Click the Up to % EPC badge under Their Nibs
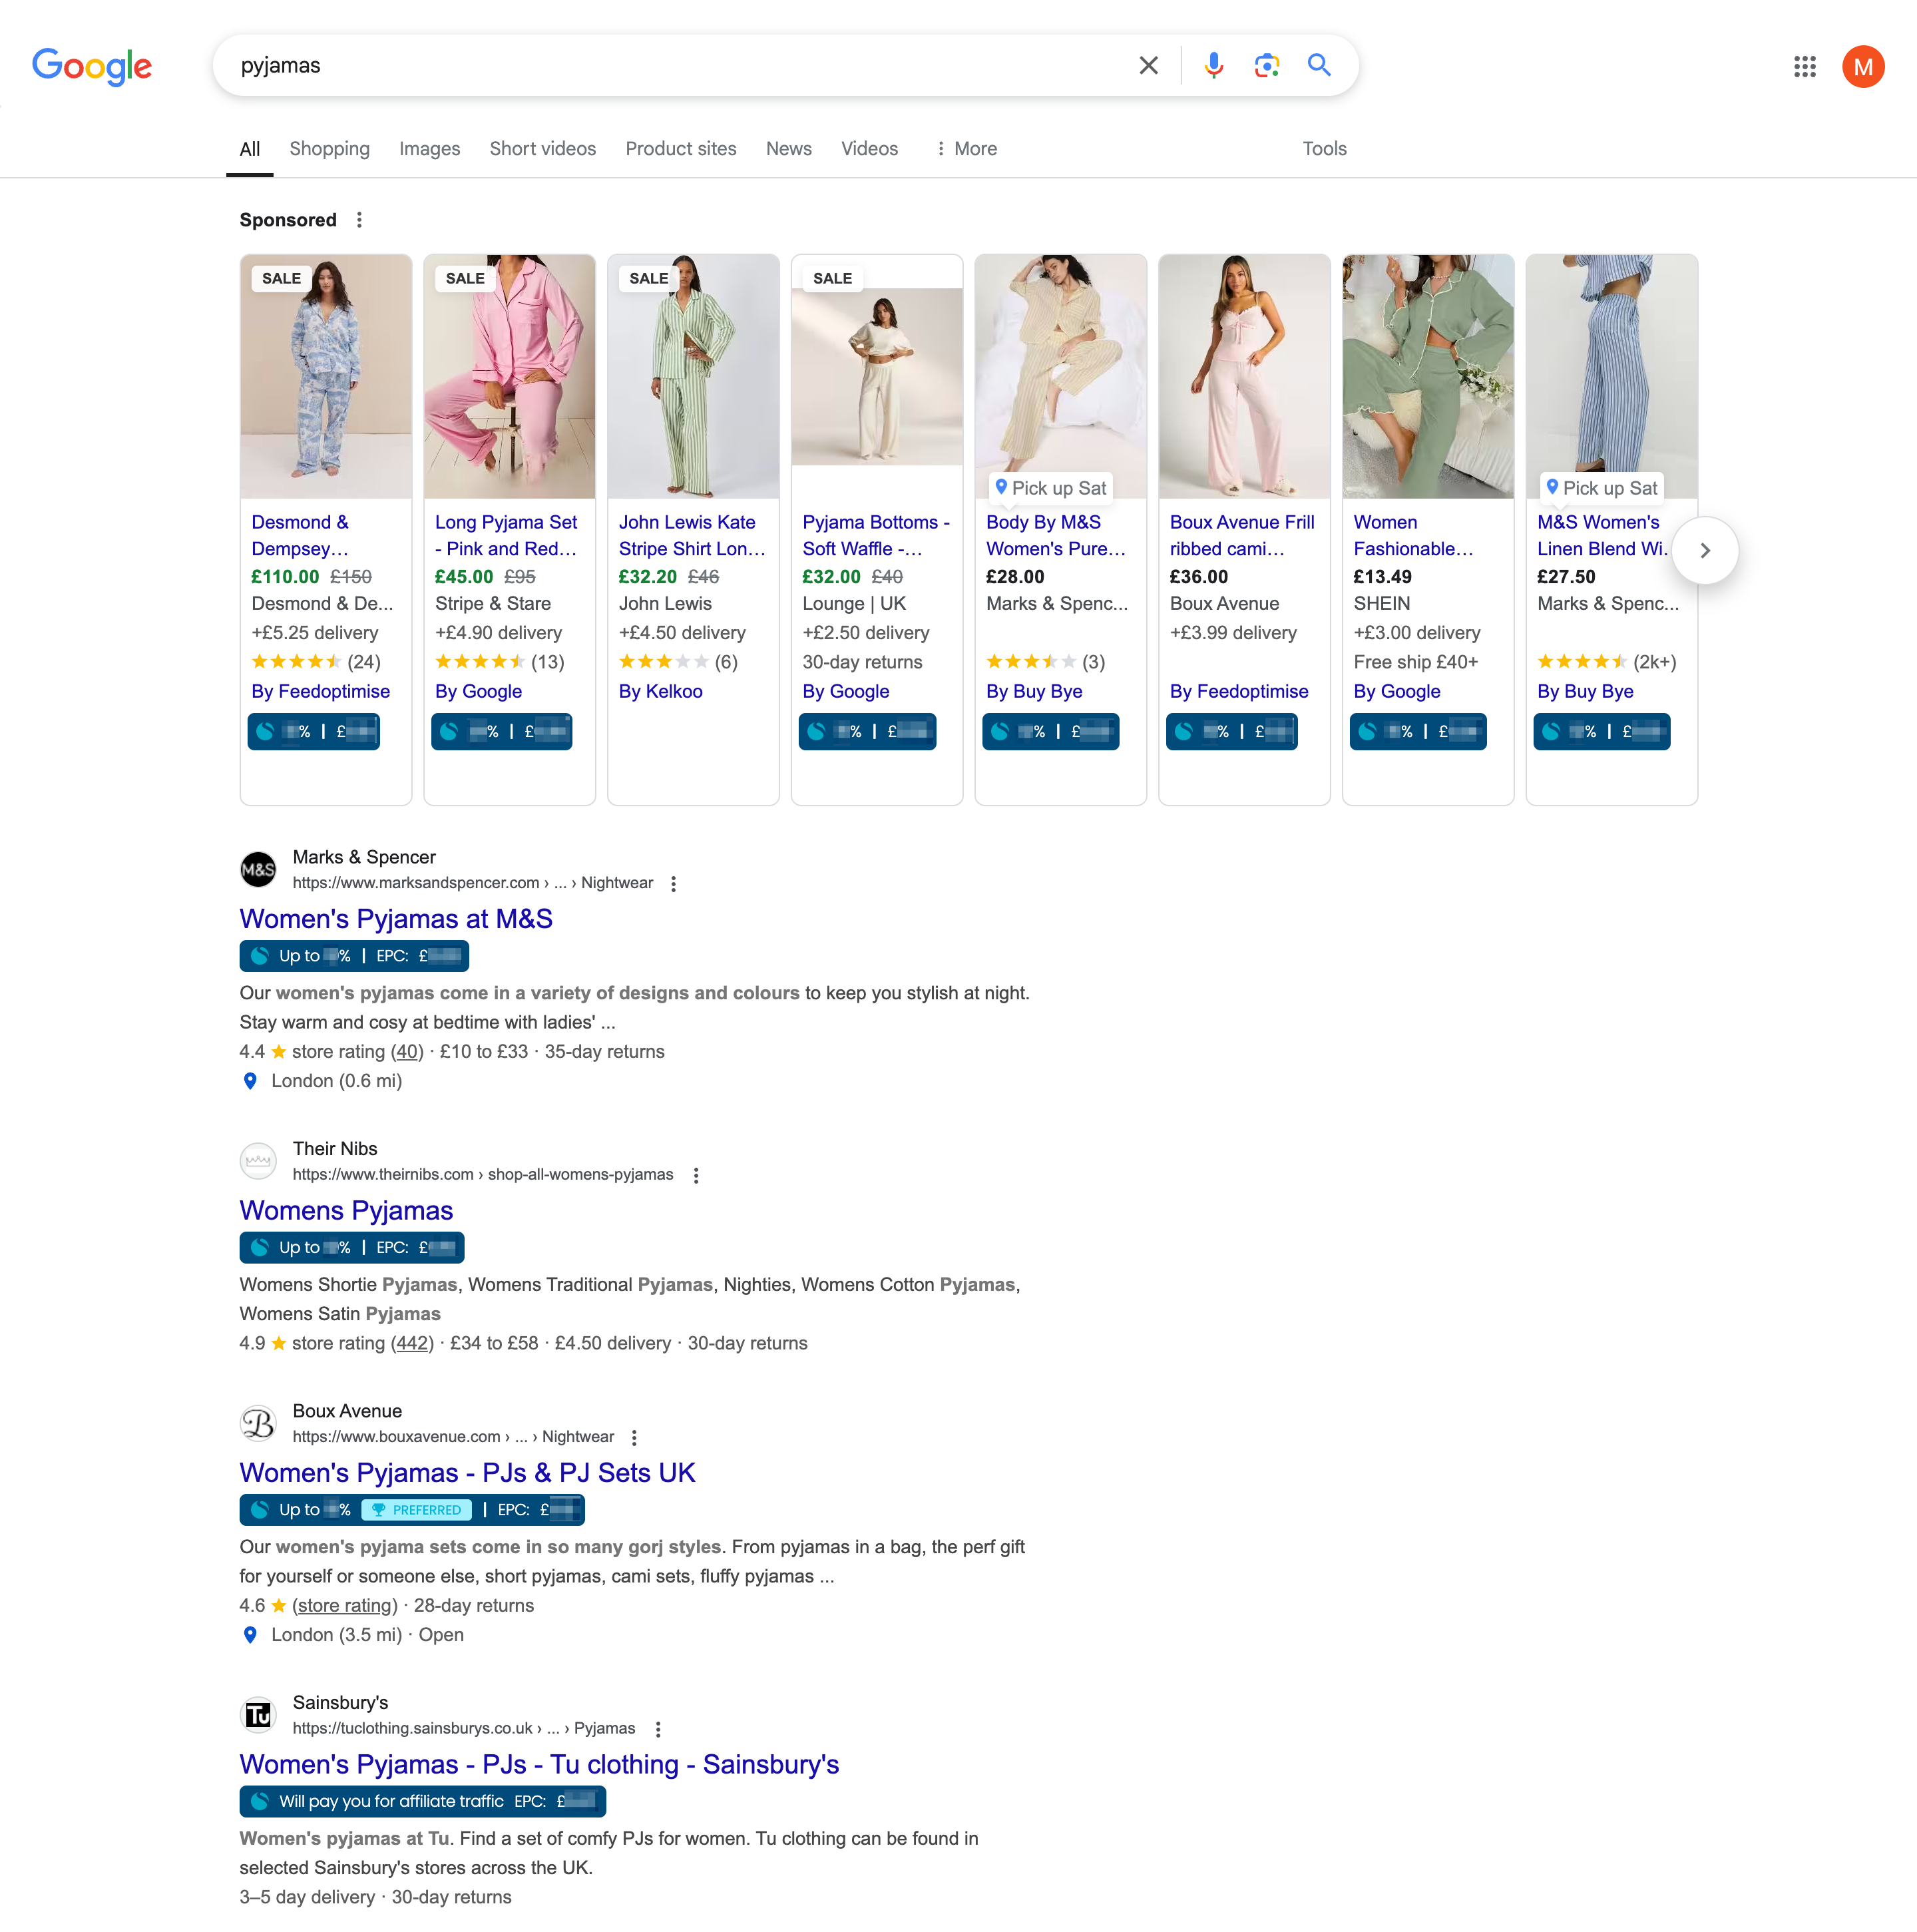This screenshot has height=1932, width=1917. 352,1248
